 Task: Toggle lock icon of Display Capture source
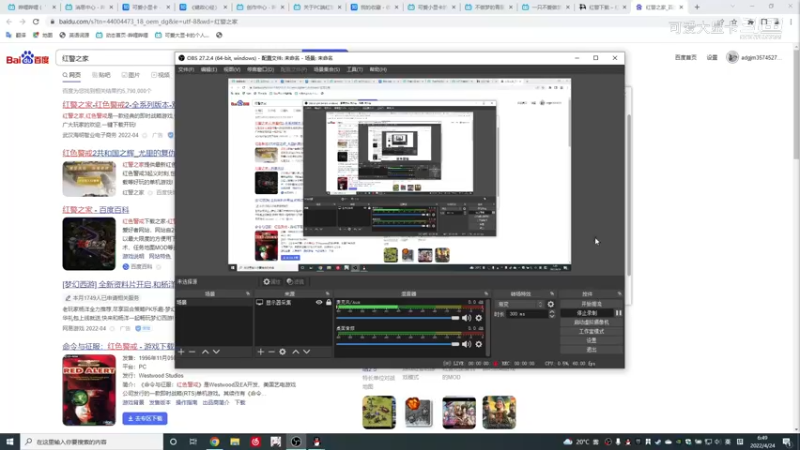(x=329, y=303)
